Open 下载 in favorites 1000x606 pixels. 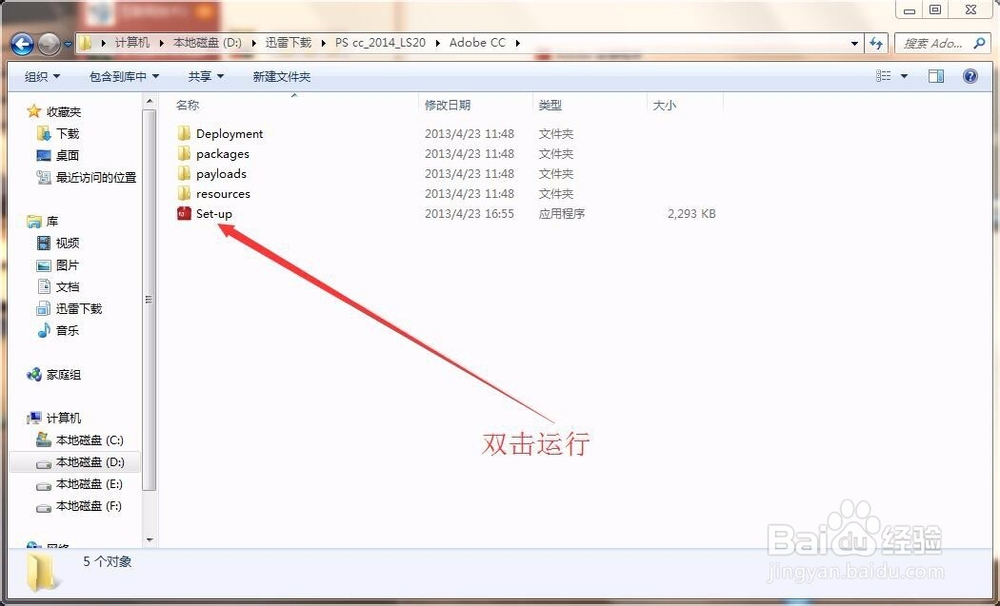[x=68, y=133]
